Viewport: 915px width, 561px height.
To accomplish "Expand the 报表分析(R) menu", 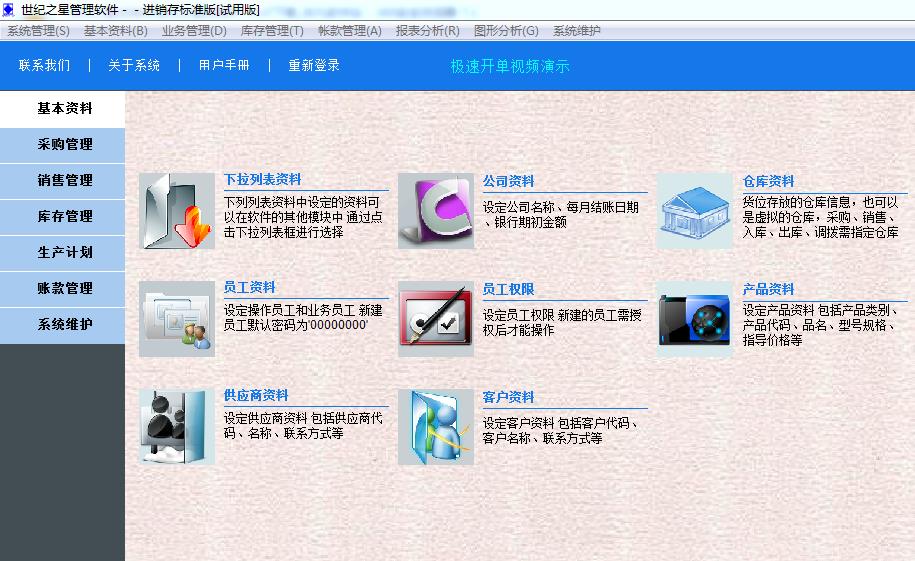I will [428, 31].
